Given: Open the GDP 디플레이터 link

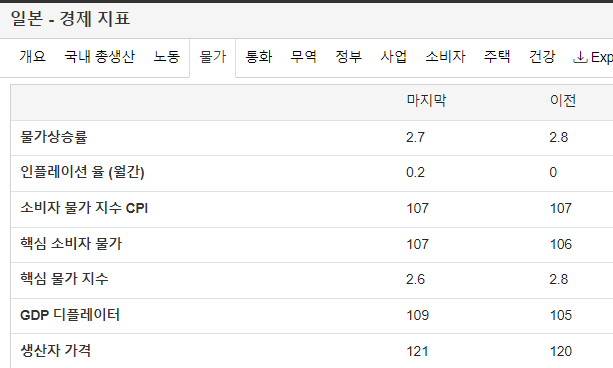Looking at the screenshot, I should (x=70, y=315).
